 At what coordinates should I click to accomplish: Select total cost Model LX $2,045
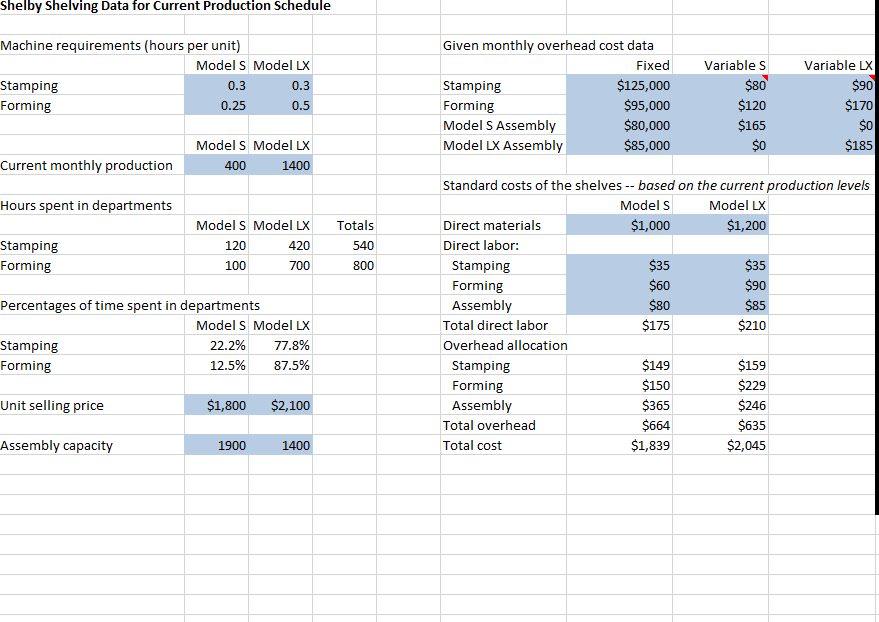pyautogui.click(x=720, y=445)
